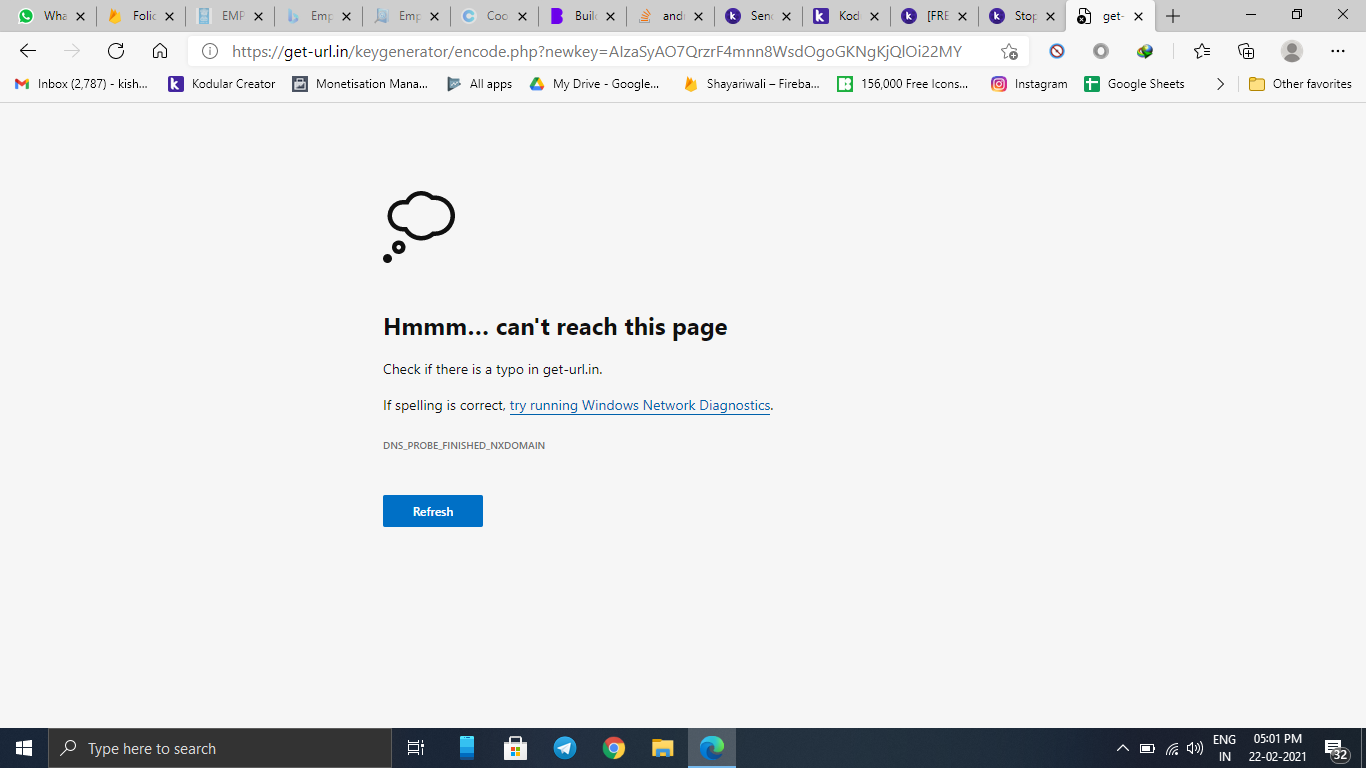Screen dimensions: 1366x768
Task: Open Monetisation Manager bookmark
Action: pyautogui.click(x=360, y=84)
